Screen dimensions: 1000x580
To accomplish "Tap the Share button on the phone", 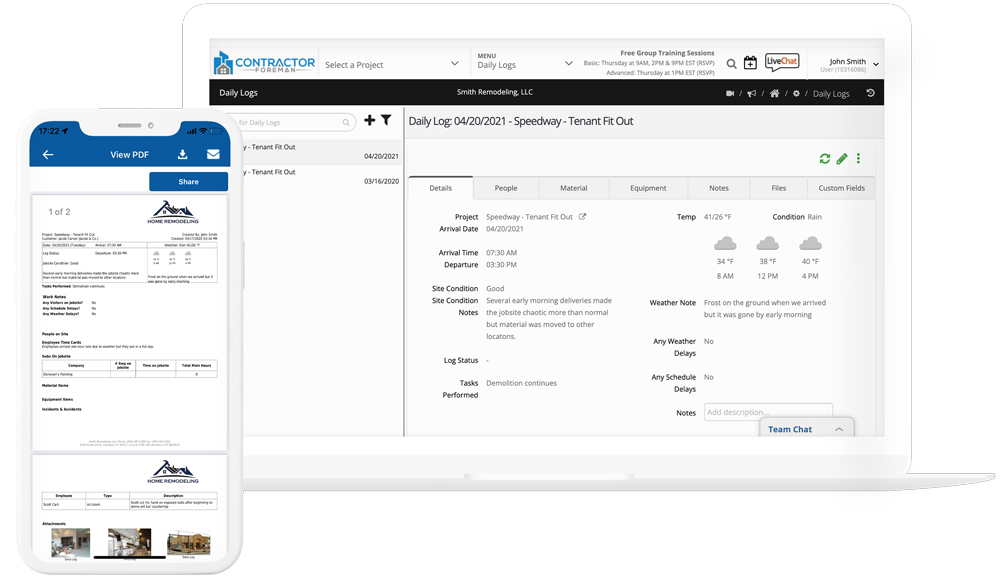I will tap(188, 182).
